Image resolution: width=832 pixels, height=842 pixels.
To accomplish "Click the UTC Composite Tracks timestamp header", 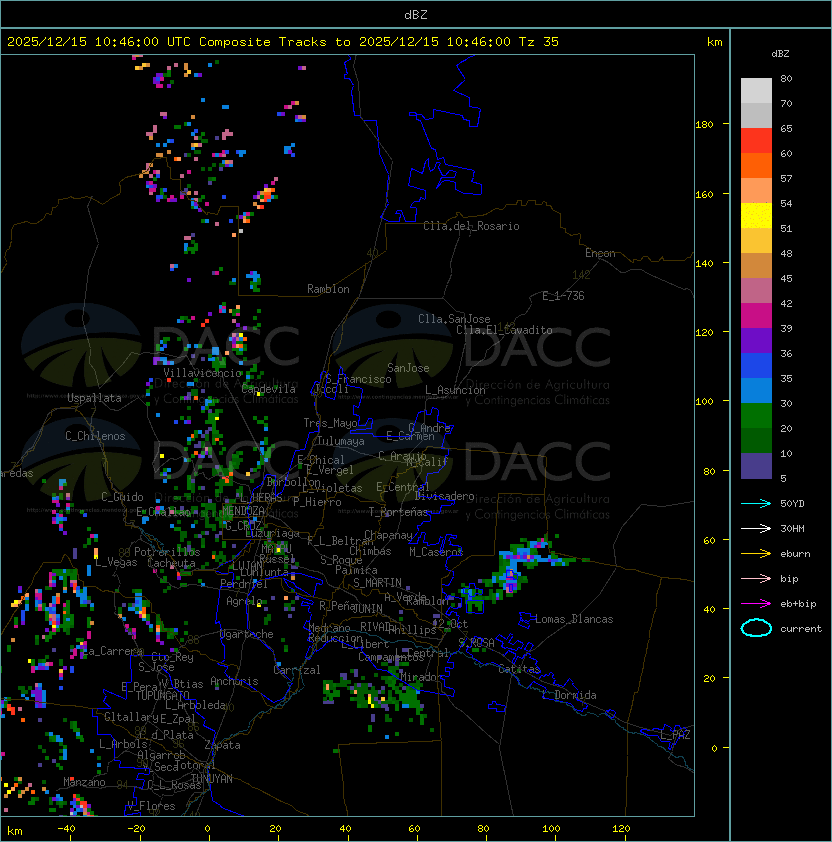I will pyautogui.click(x=283, y=42).
